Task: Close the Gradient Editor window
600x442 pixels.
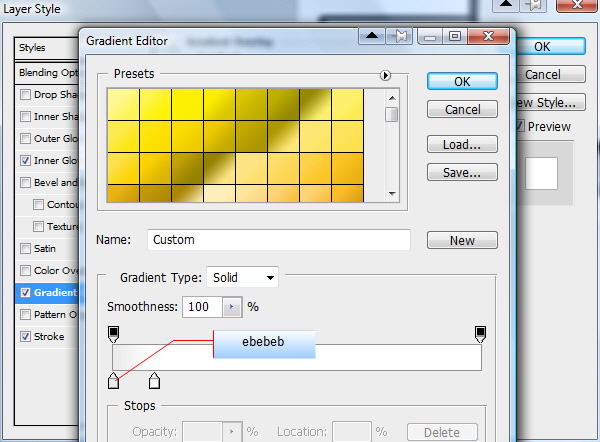Action: coord(489,36)
